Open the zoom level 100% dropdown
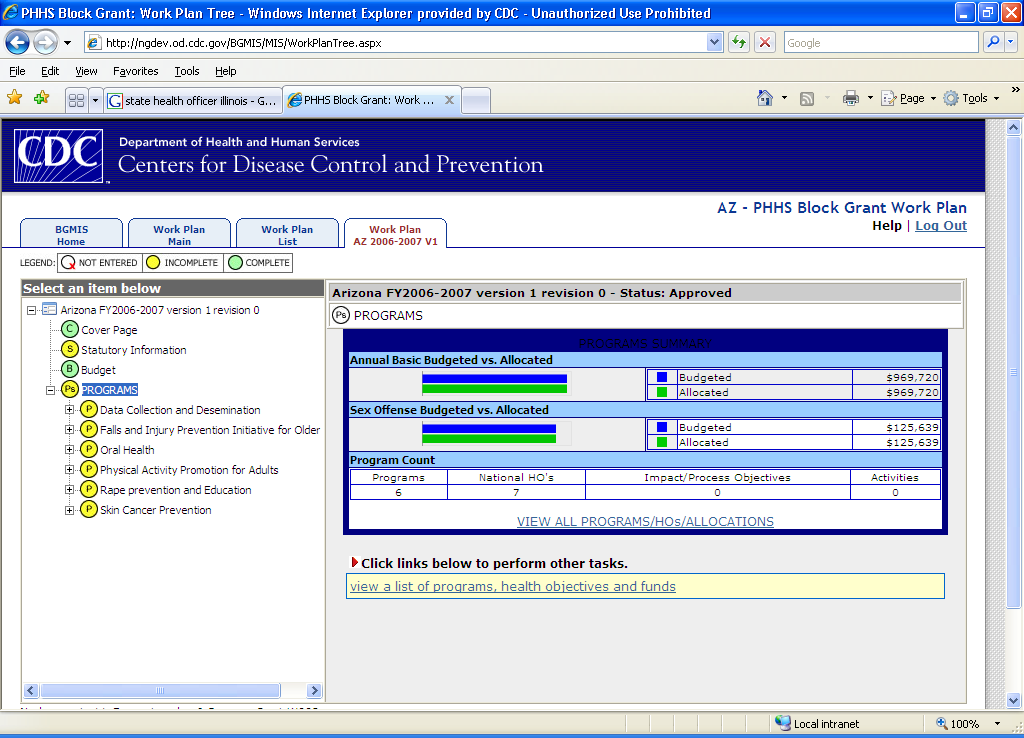 point(997,724)
